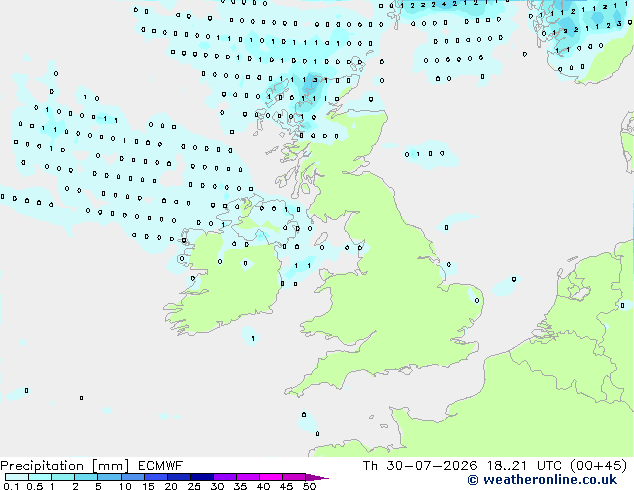Click the '18..21 UTC' time range text
This screenshot has width=634, height=490.
(x=524, y=466)
